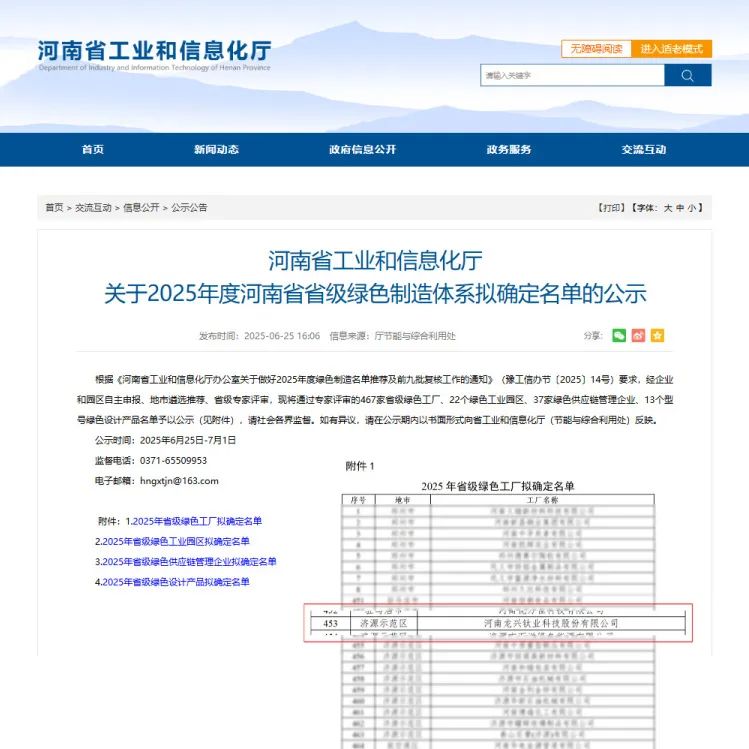Open the 交流互动 navigation item
Image resolution: width=749 pixels, height=749 pixels.
tap(643, 150)
